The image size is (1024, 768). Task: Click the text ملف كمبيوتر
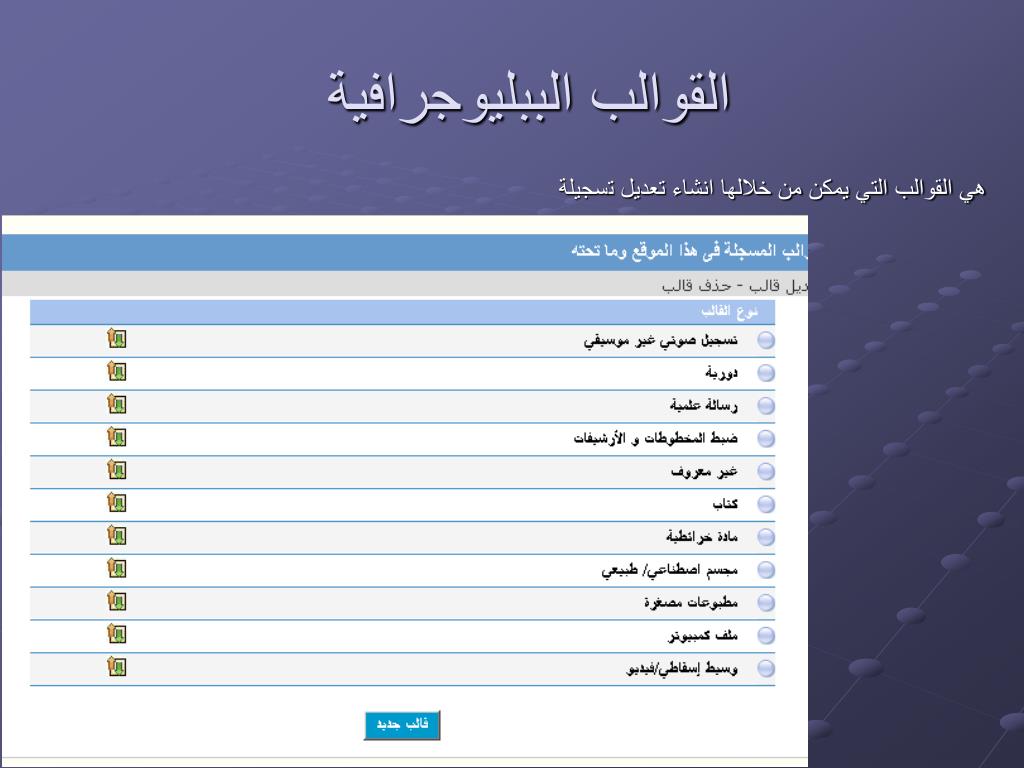pos(703,635)
